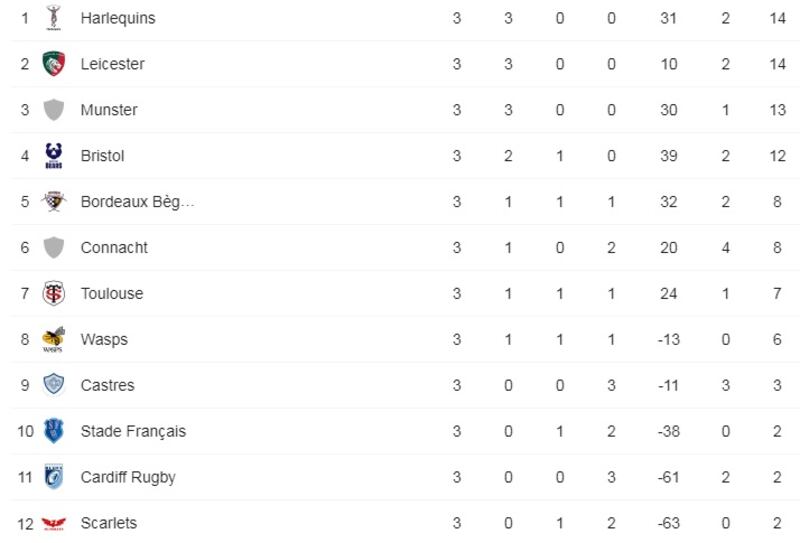Image resolution: width=800 pixels, height=543 pixels.
Task: Open the Harlequins team link
Action: pos(118,18)
